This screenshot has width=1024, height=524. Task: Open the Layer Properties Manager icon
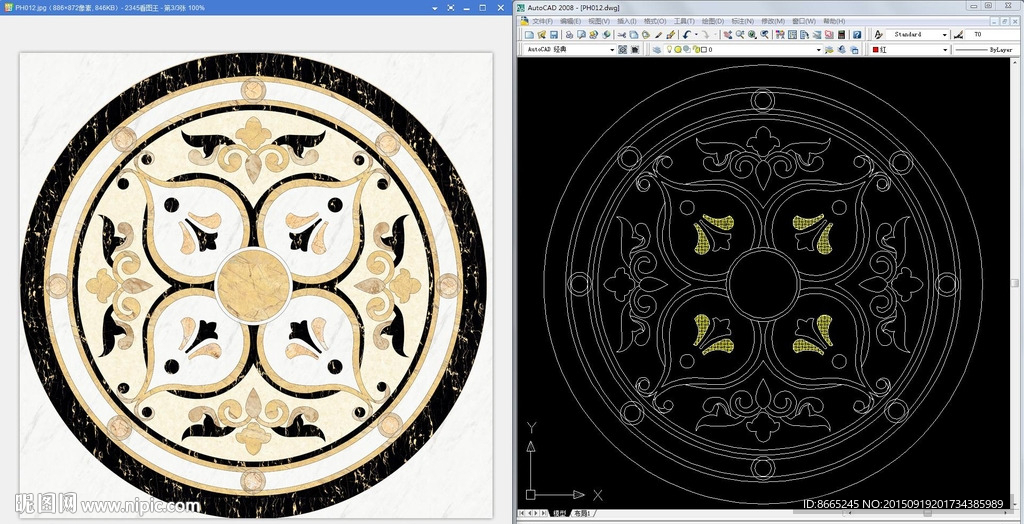[656, 49]
